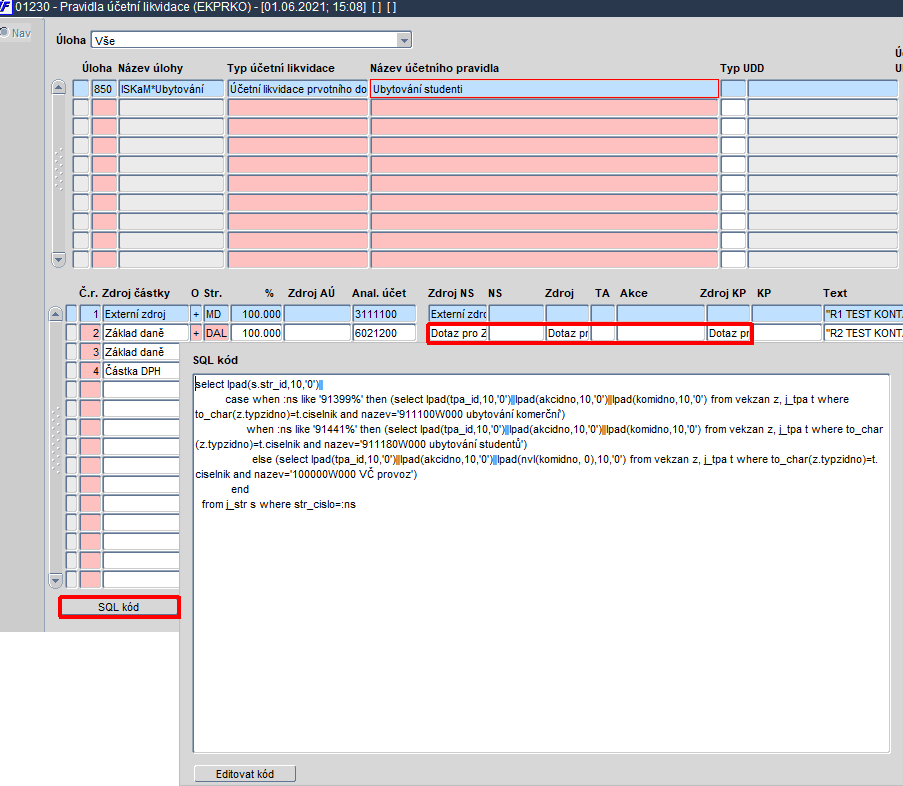Click the Název účetního pravidla field Ubytování studenti

544,89
